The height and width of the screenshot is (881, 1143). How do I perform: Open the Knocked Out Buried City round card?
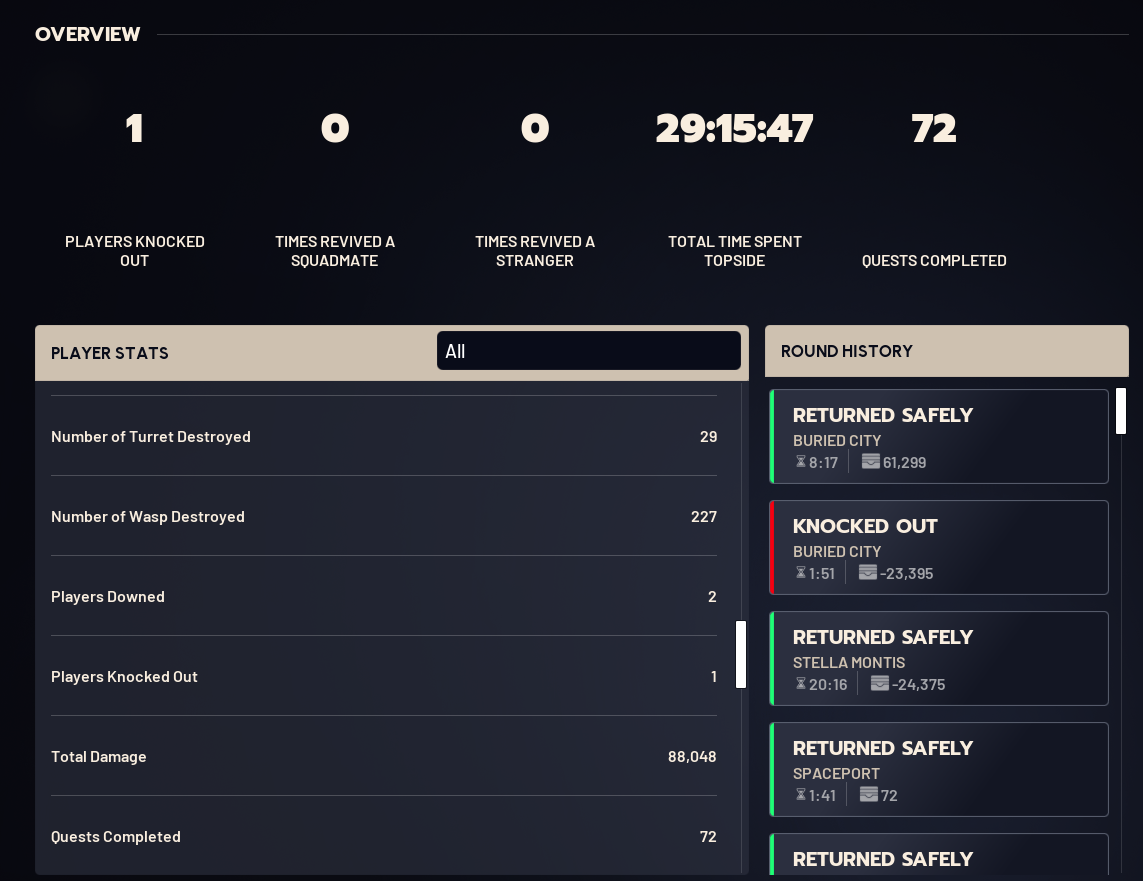tap(939, 547)
